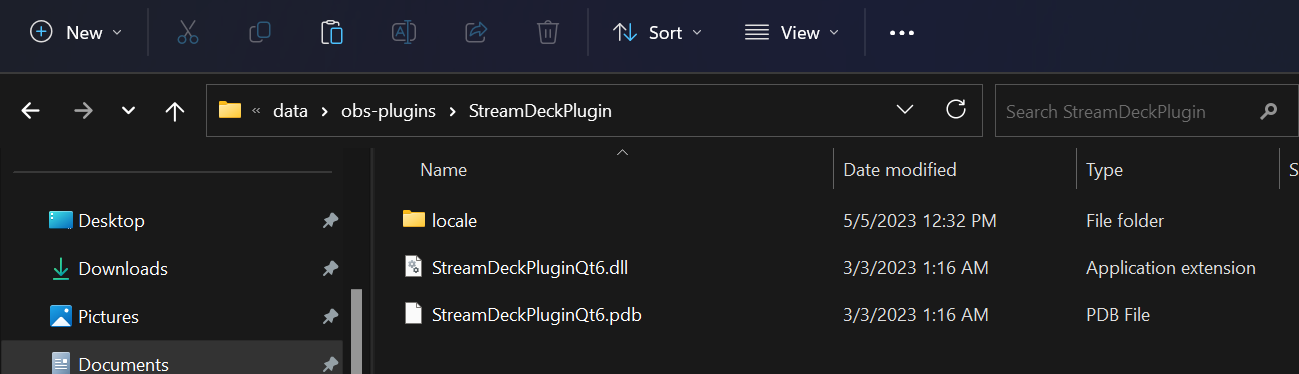Select obs-plugins in the breadcrumb path

[x=389, y=111]
